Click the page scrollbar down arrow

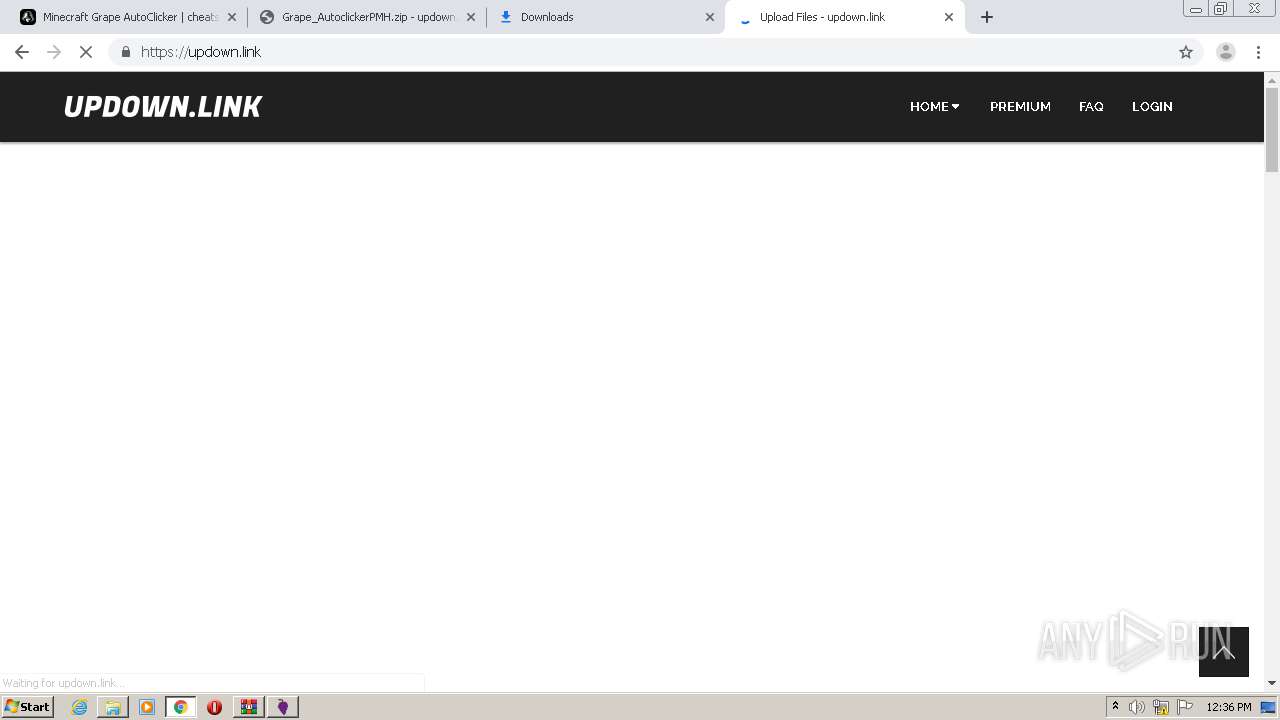tap(1272, 683)
